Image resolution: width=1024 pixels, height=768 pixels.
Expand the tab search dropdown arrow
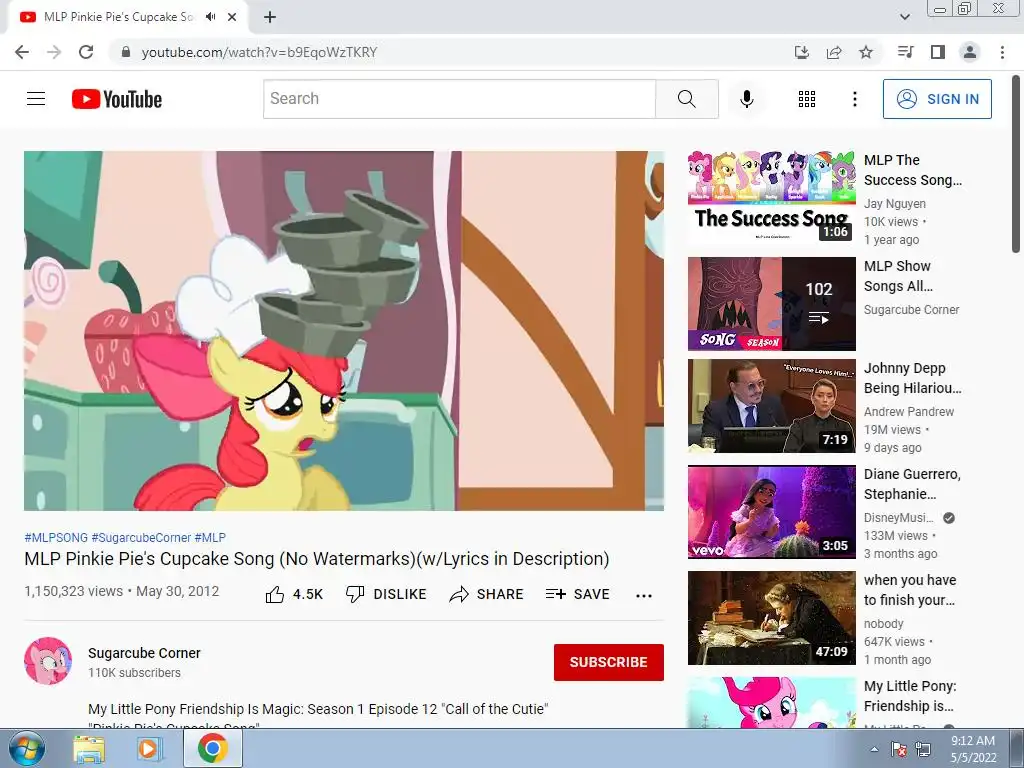[x=904, y=17]
